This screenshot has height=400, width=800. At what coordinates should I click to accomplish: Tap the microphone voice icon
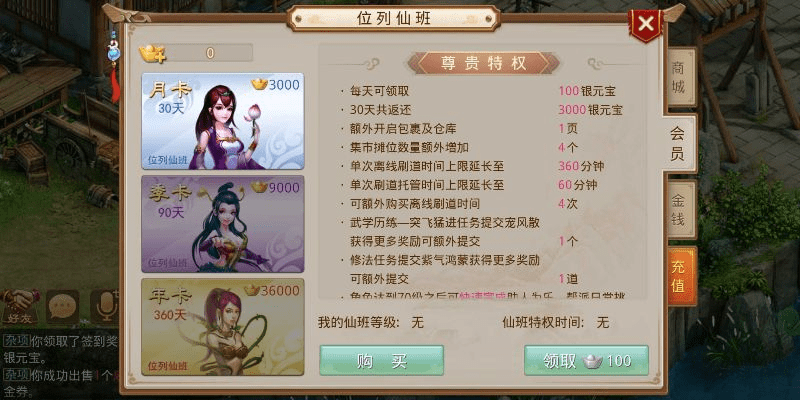[106, 307]
